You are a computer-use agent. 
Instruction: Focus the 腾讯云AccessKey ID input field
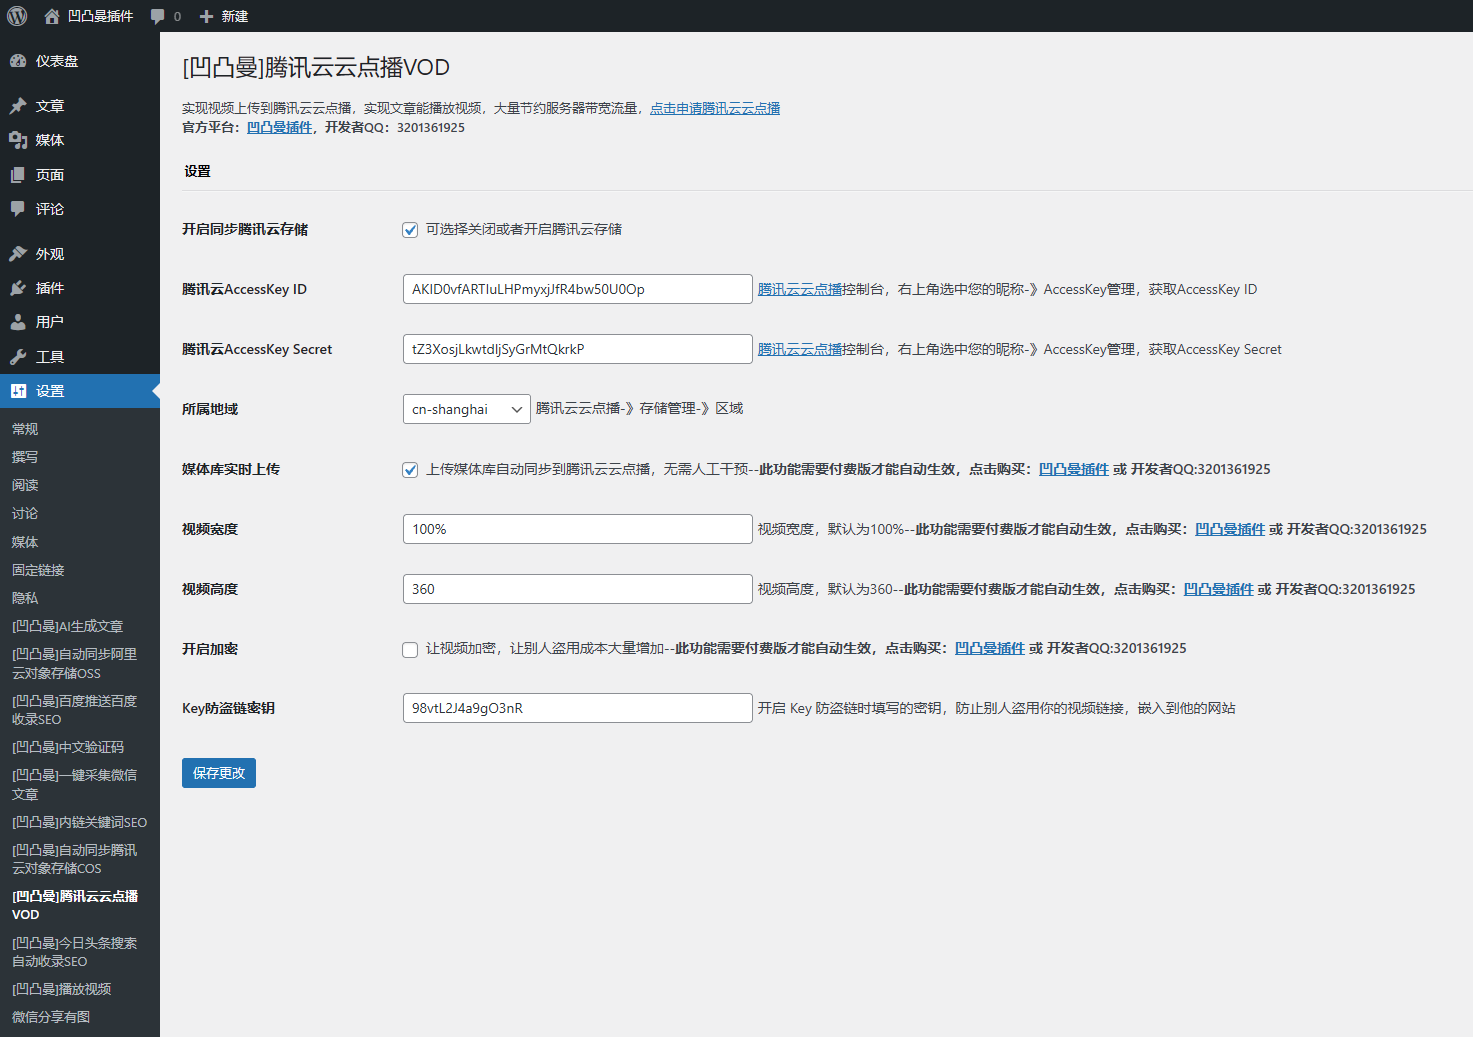coord(577,289)
